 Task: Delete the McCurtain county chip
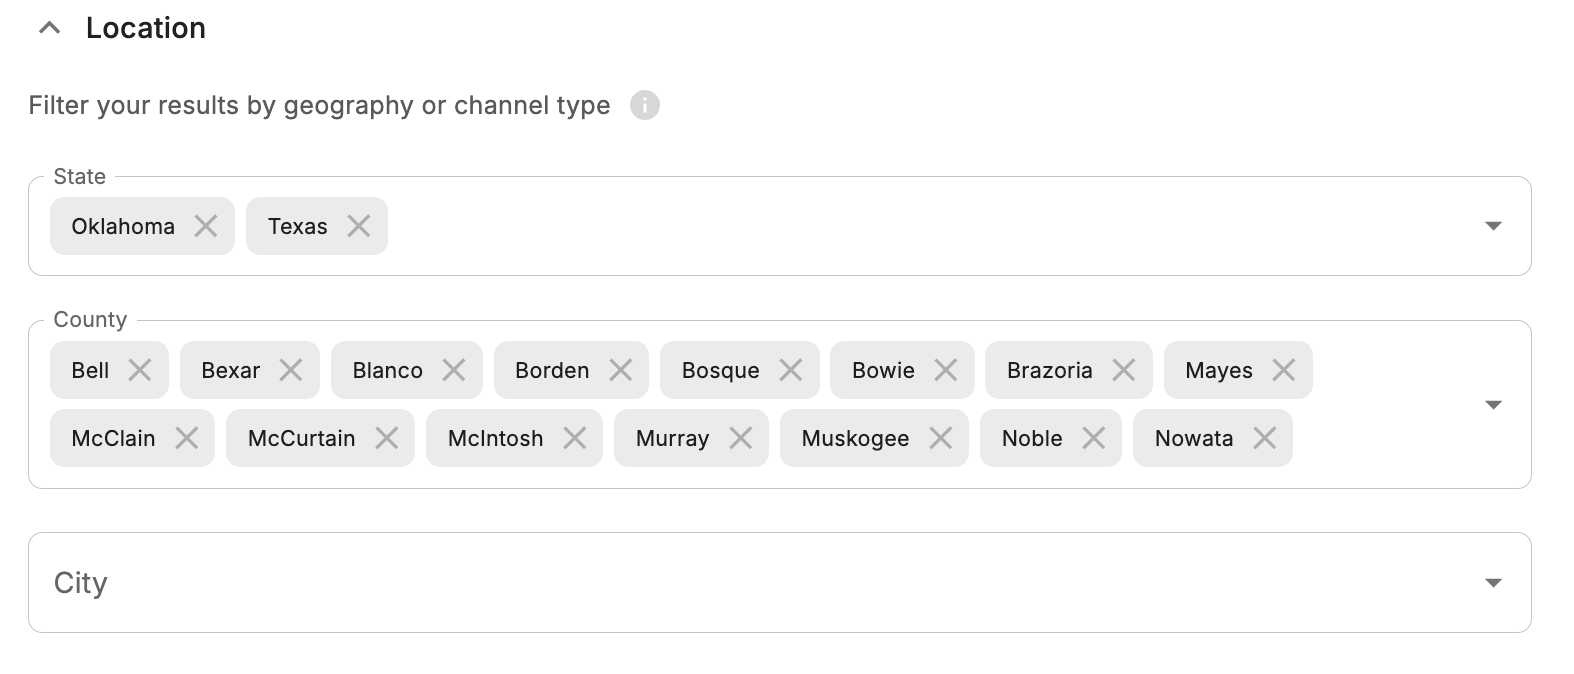387,438
